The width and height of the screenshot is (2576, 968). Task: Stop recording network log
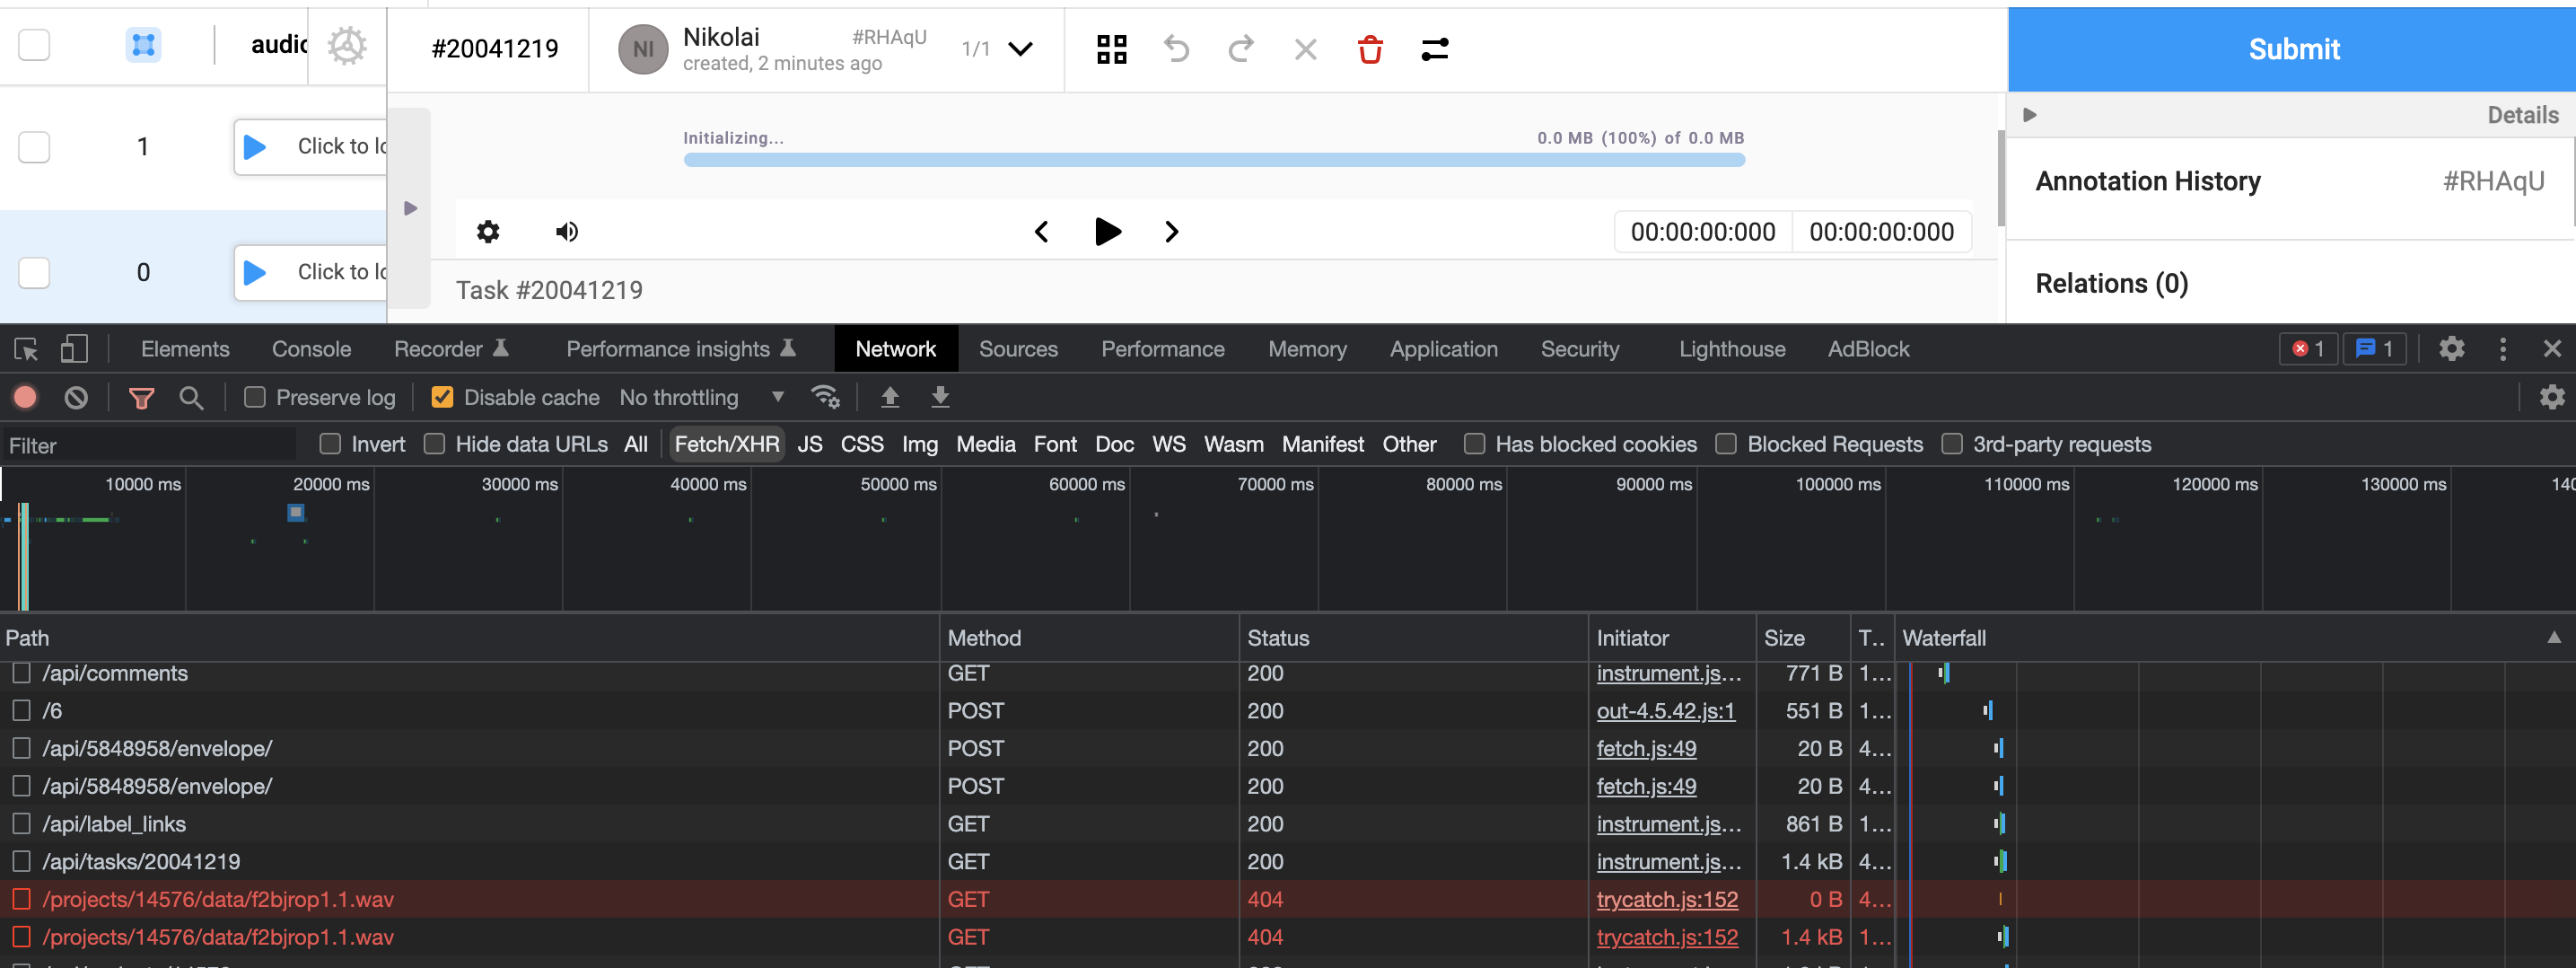pos(25,398)
